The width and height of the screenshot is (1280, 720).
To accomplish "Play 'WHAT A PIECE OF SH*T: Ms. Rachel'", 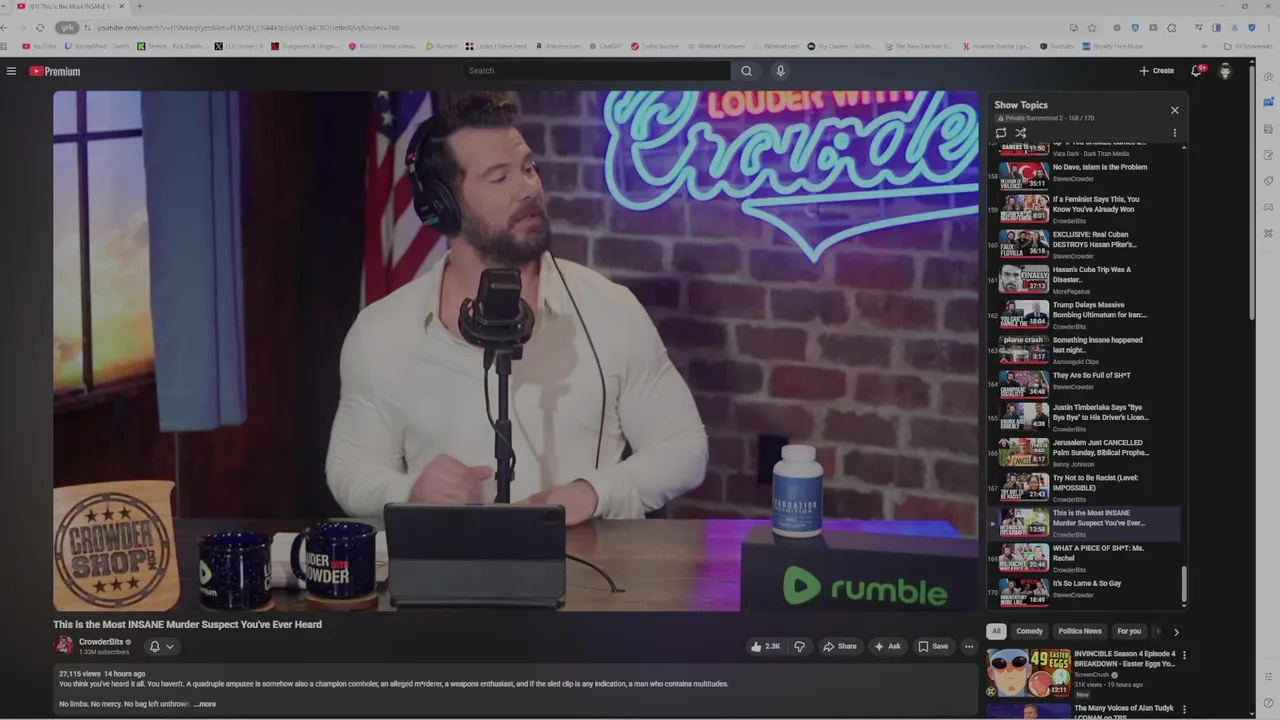I will (x=1085, y=558).
